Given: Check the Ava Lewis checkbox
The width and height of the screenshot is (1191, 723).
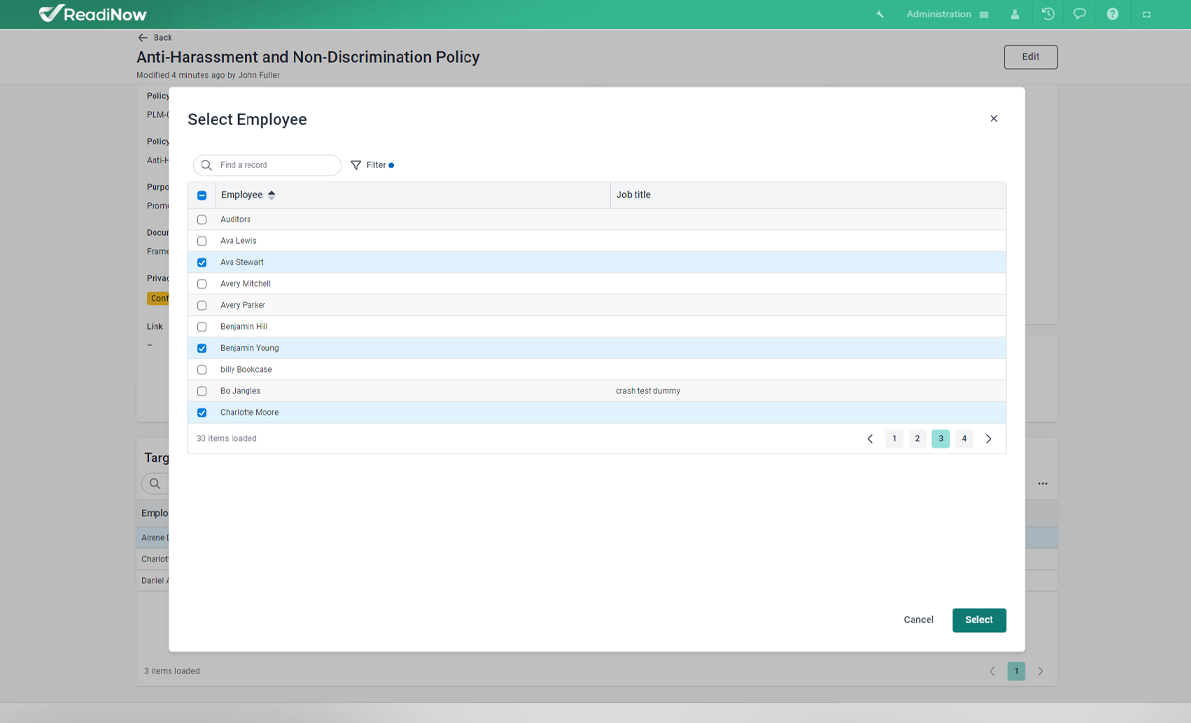Looking at the screenshot, I should click(x=202, y=241).
